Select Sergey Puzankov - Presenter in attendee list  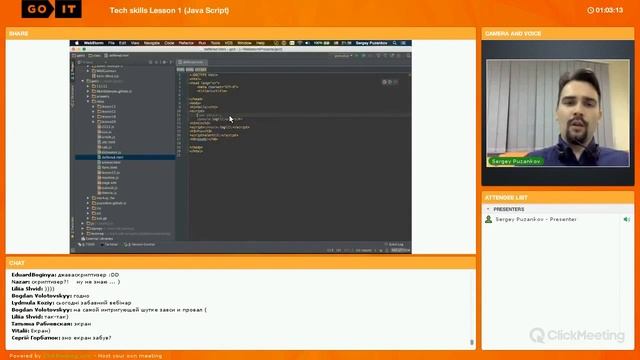click(x=536, y=219)
